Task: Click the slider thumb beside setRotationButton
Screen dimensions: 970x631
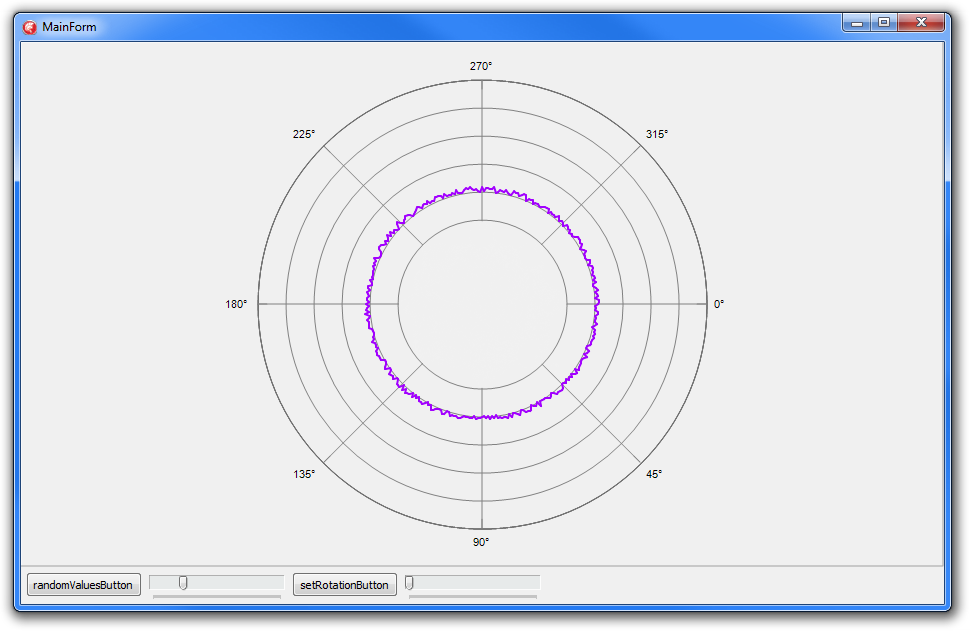Action: [x=409, y=583]
